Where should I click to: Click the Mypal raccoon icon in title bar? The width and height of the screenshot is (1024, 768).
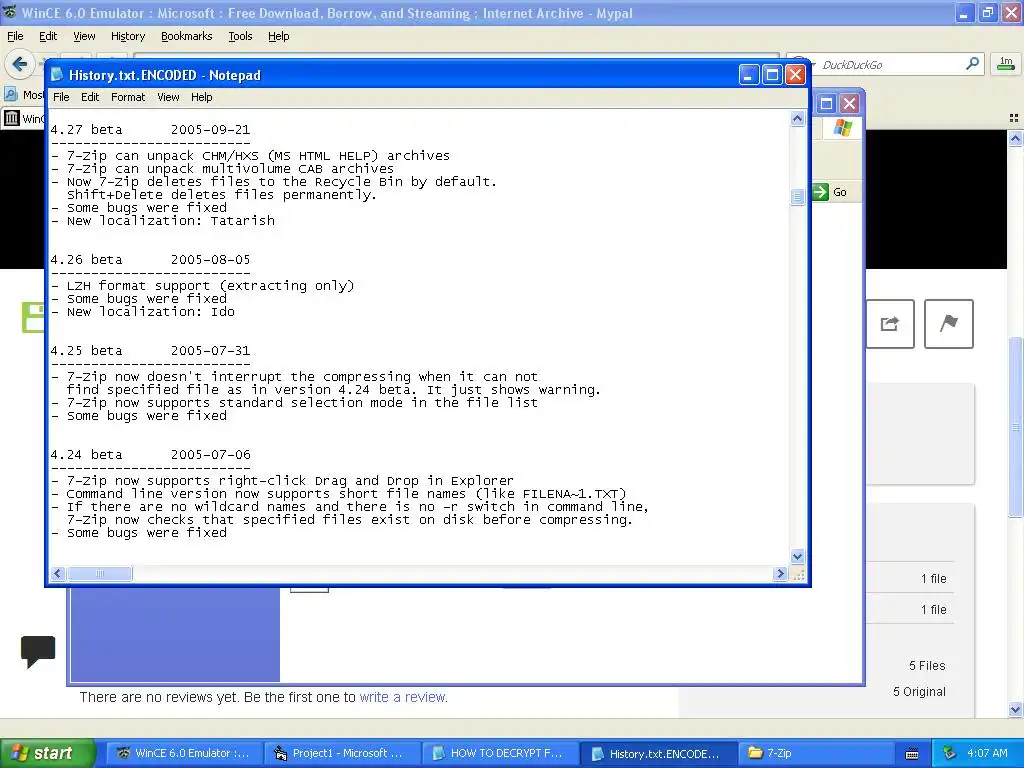[x=10, y=12]
